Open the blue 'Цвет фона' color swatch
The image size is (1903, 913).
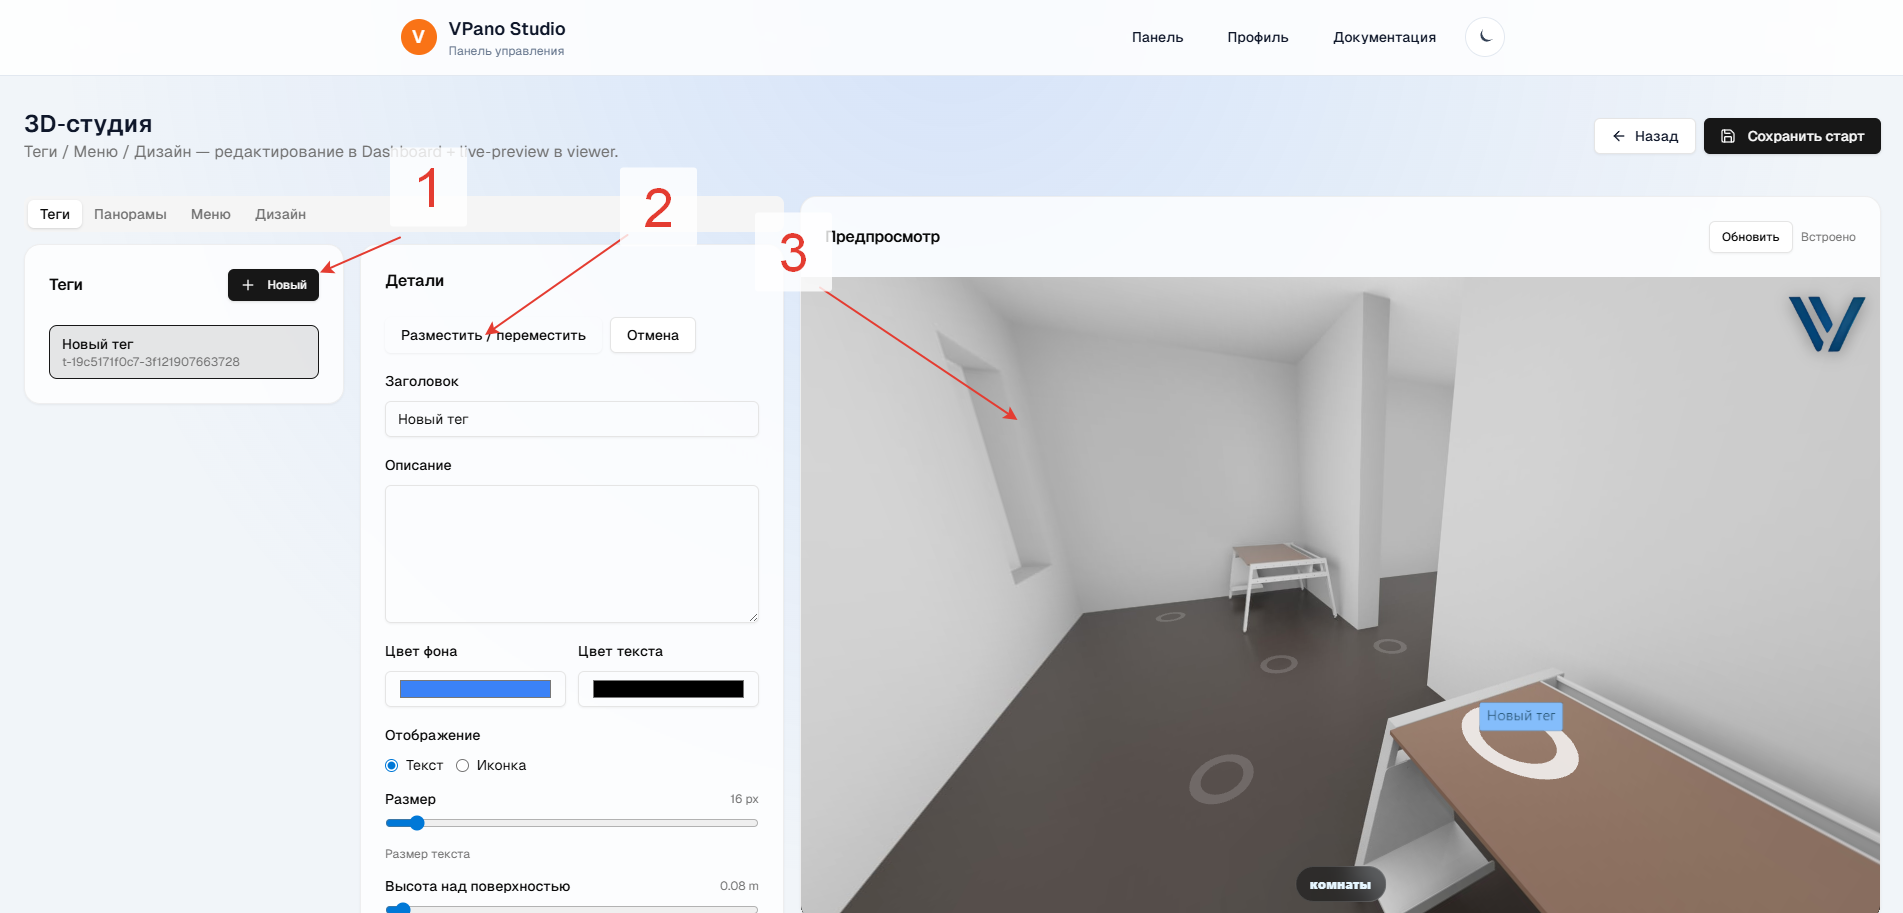pos(475,689)
